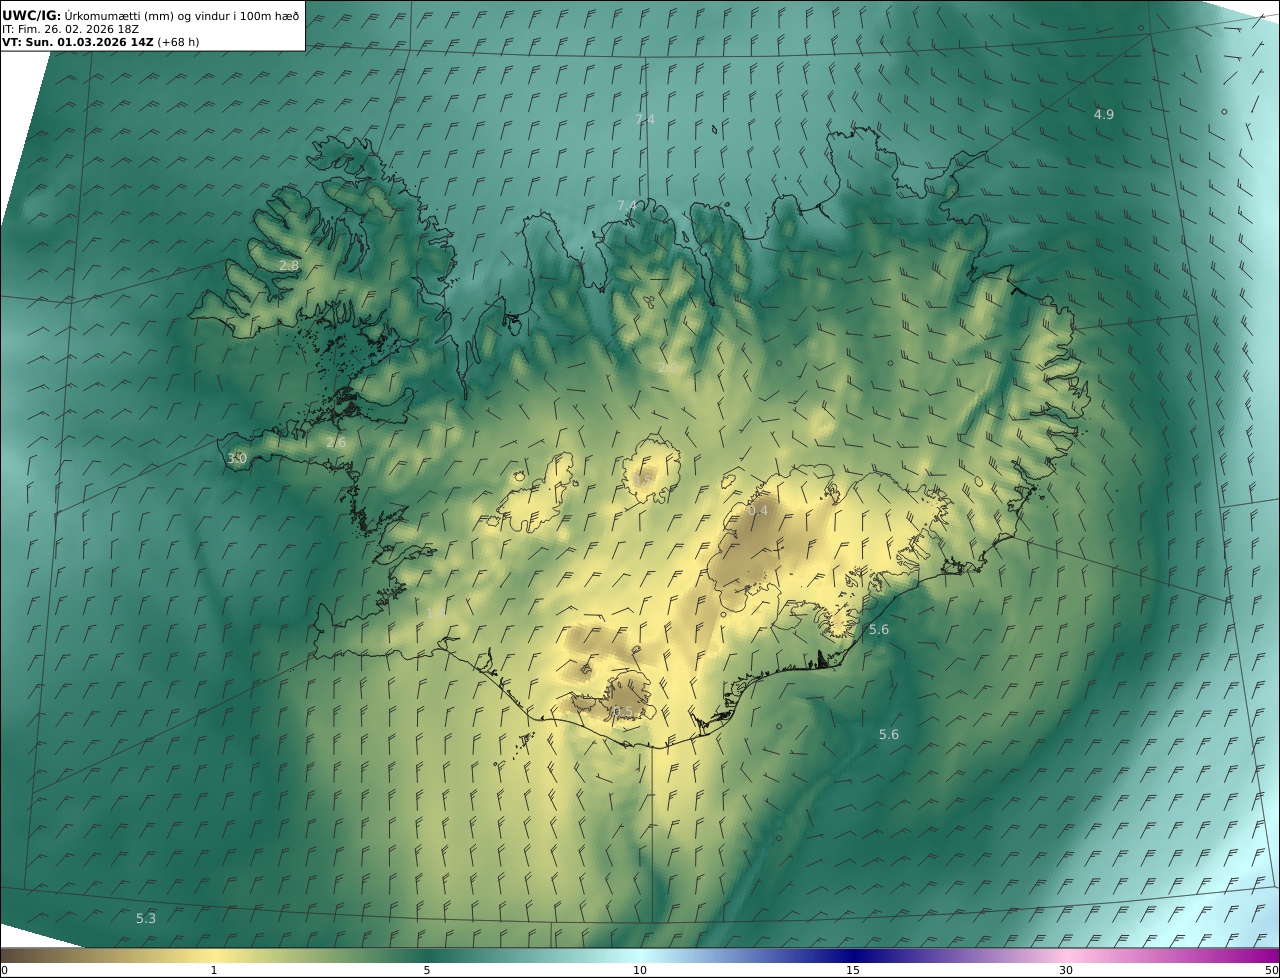Viewport: 1280px width, 978px height.
Task: Click the "5.3" value label over the ocean
Action: pos(146,918)
